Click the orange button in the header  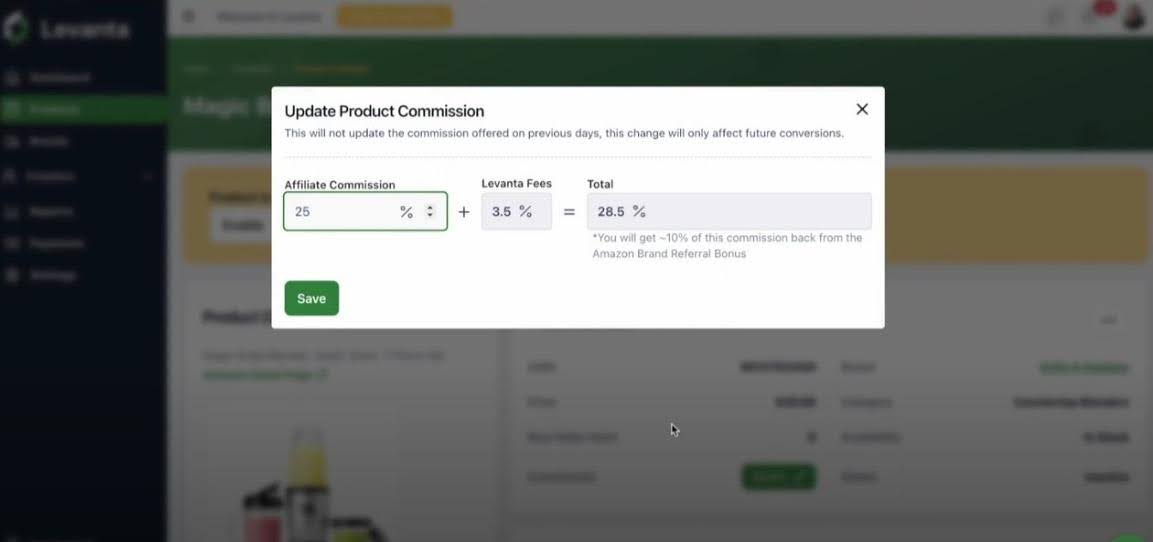click(394, 17)
